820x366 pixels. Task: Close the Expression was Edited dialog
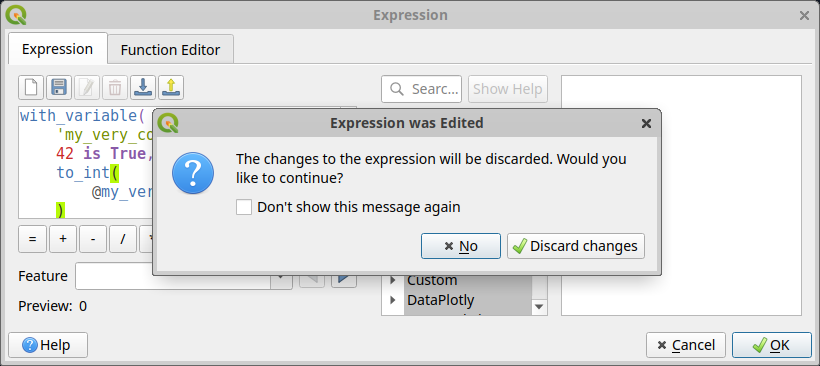click(646, 123)
